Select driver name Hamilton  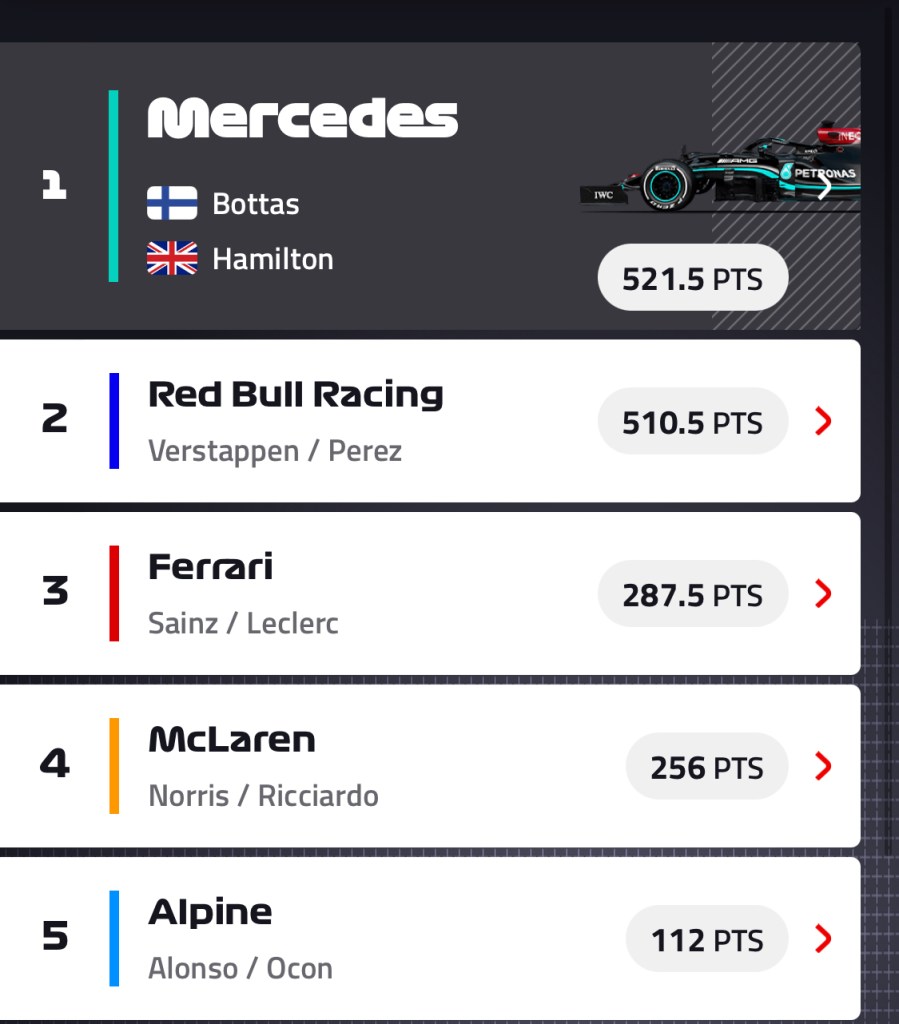coord(273,259)
